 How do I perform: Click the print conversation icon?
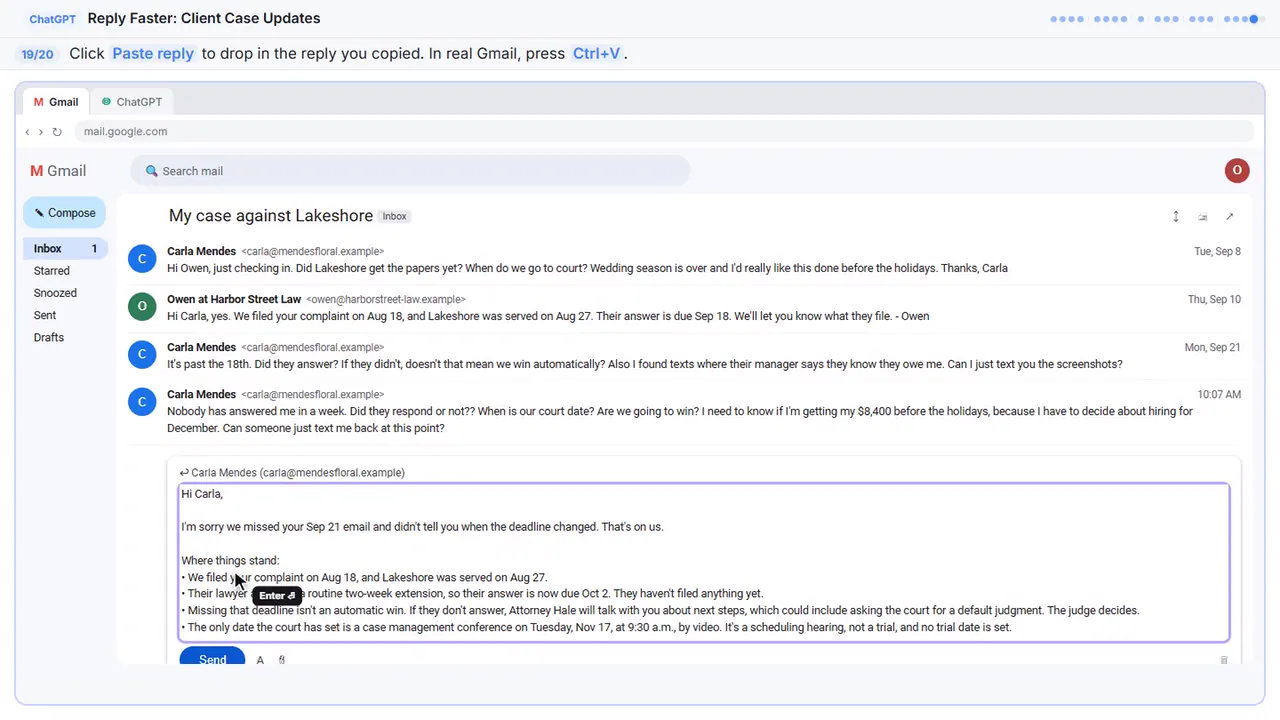(1203, 216)
